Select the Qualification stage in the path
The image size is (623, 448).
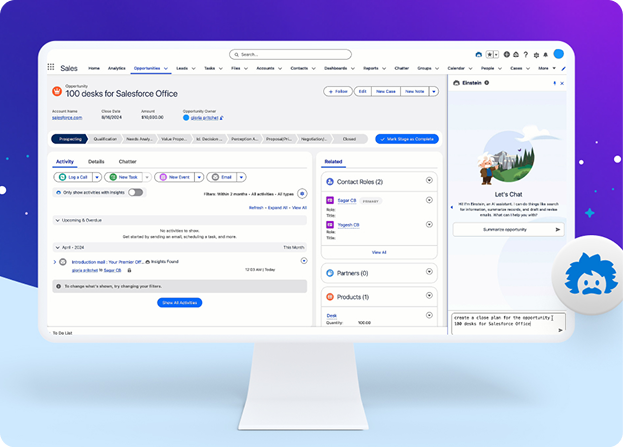[105, 139]
